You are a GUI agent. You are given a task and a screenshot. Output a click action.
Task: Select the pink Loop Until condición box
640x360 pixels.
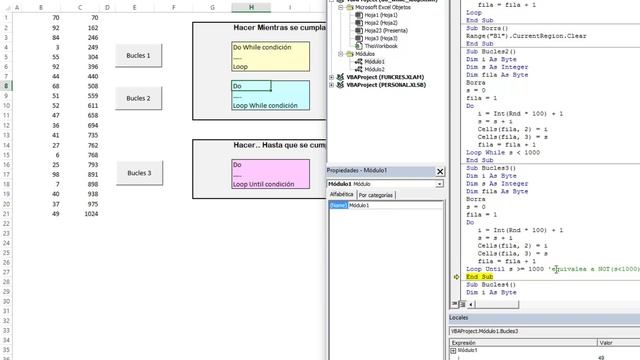tap(270, 174)
